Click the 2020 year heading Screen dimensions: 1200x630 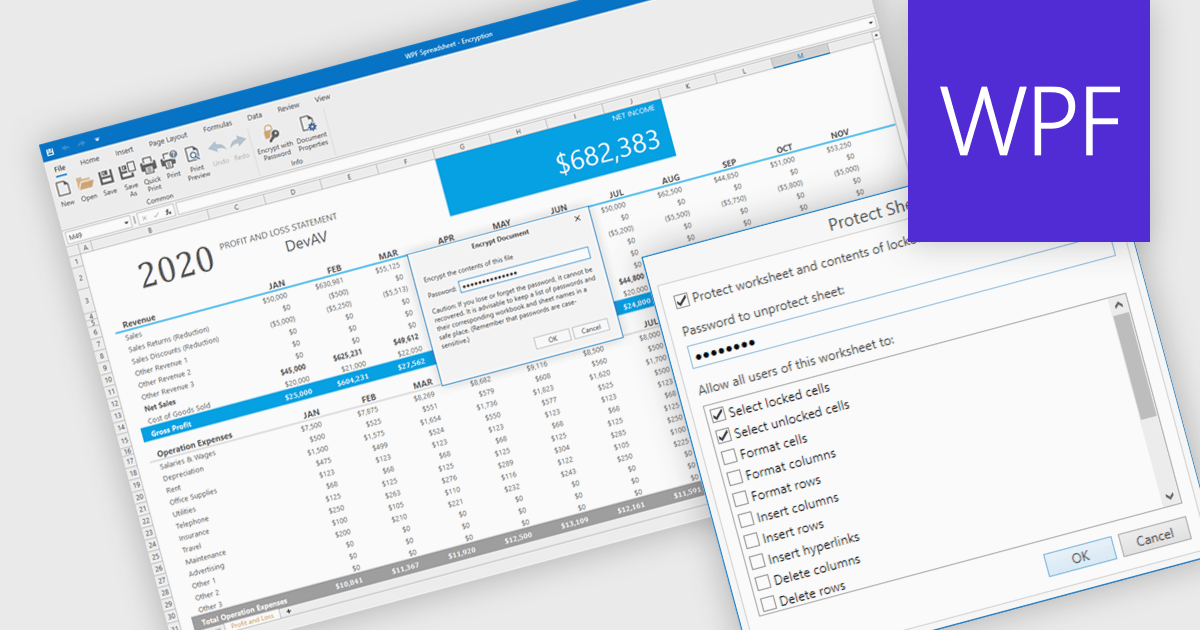point(176,267)
